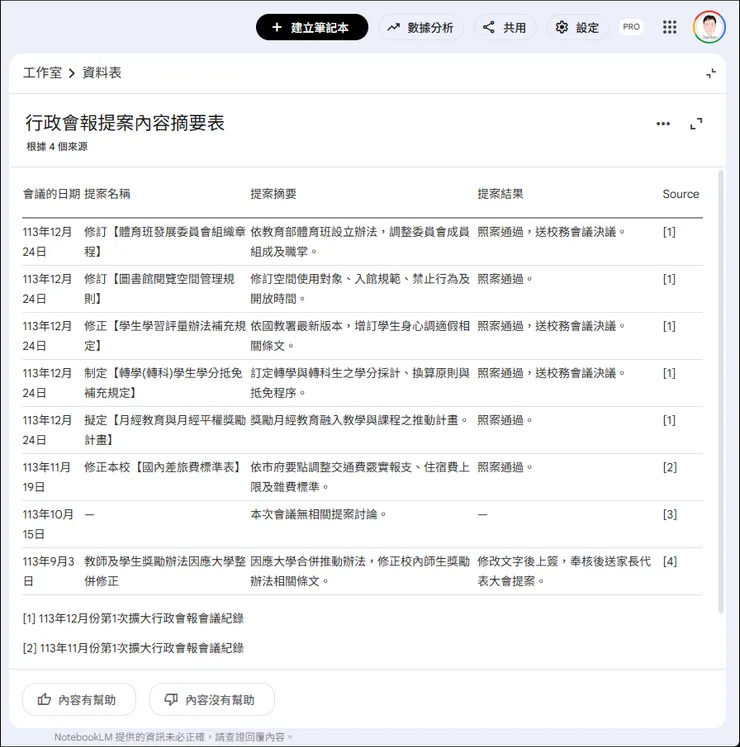Select the 修訂【體育班發展委員會組織章程】 cell
The height and width of the screenshot is (747, 740).
point(165,242)
